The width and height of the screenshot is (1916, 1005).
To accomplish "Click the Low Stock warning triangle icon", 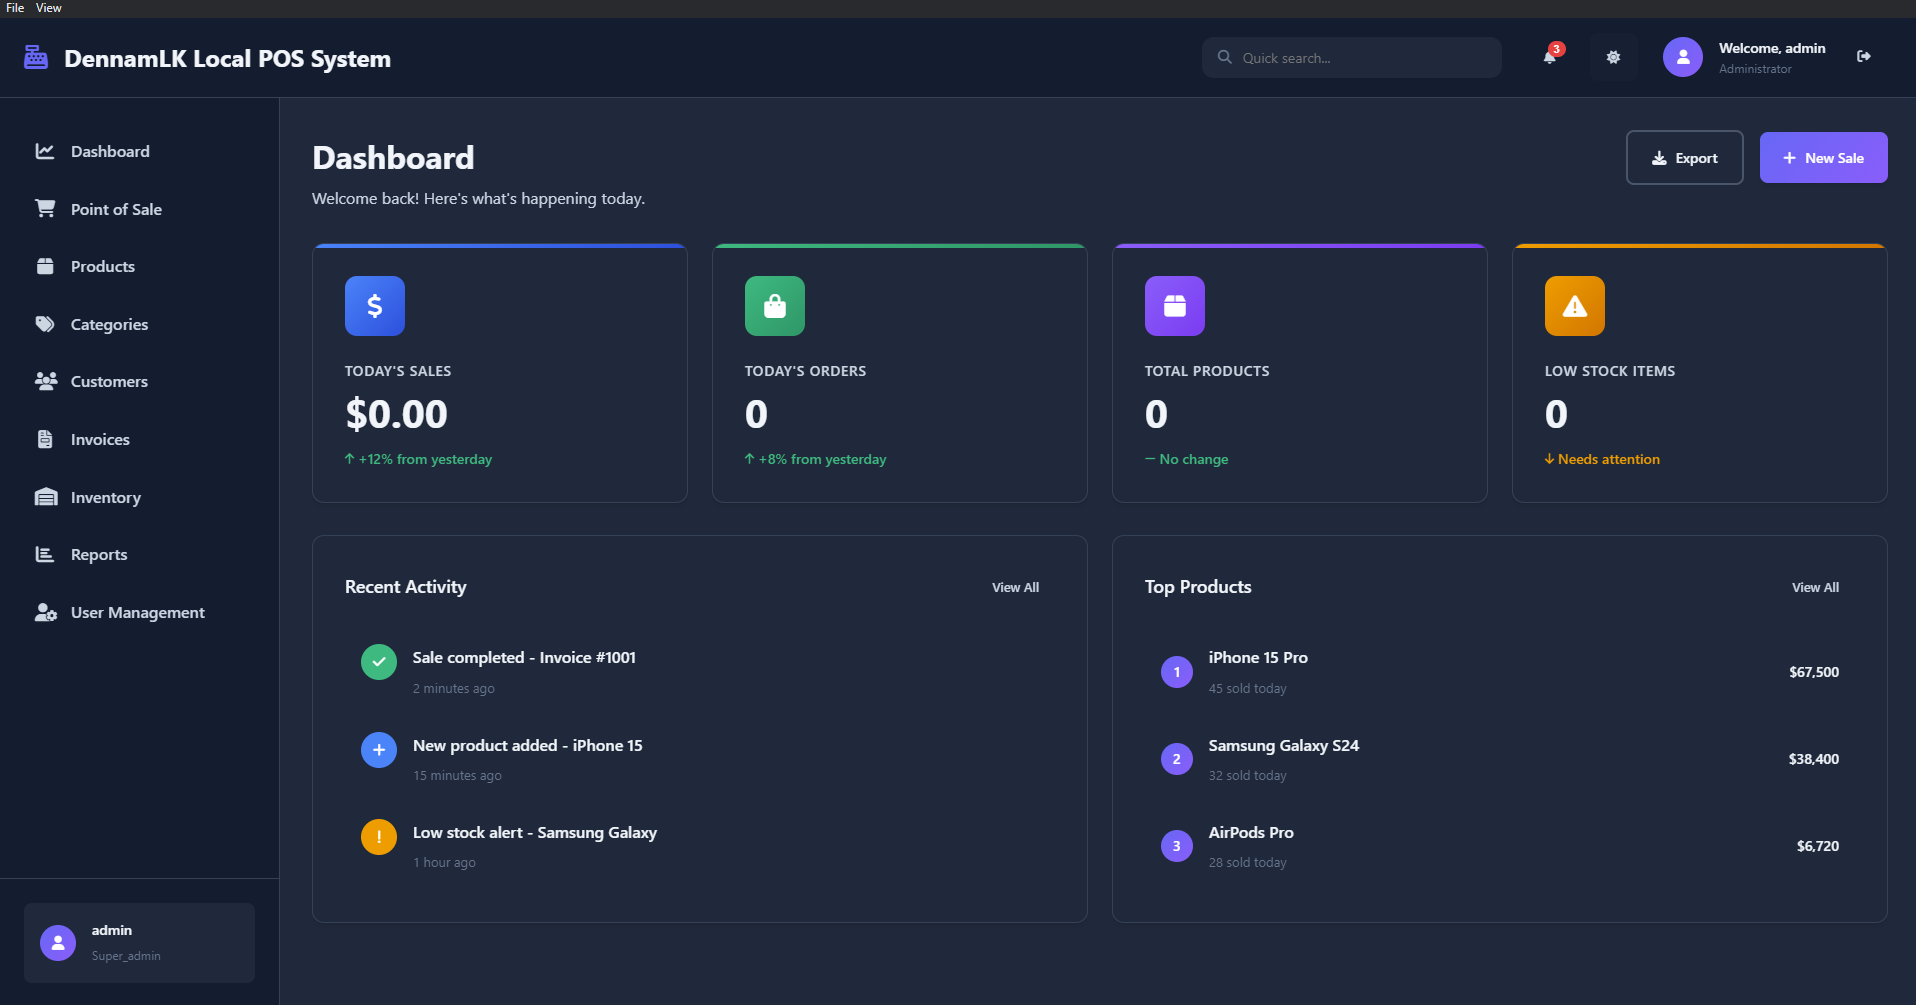I will click(x=1574, y=306).
